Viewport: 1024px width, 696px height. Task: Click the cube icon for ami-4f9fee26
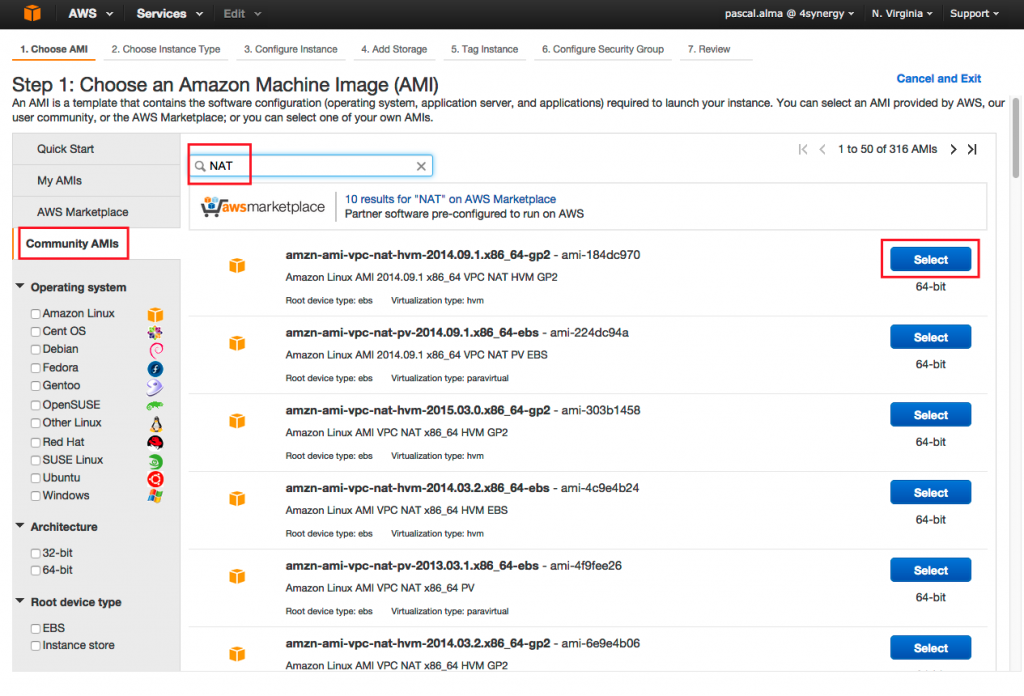tap(237, 577)
